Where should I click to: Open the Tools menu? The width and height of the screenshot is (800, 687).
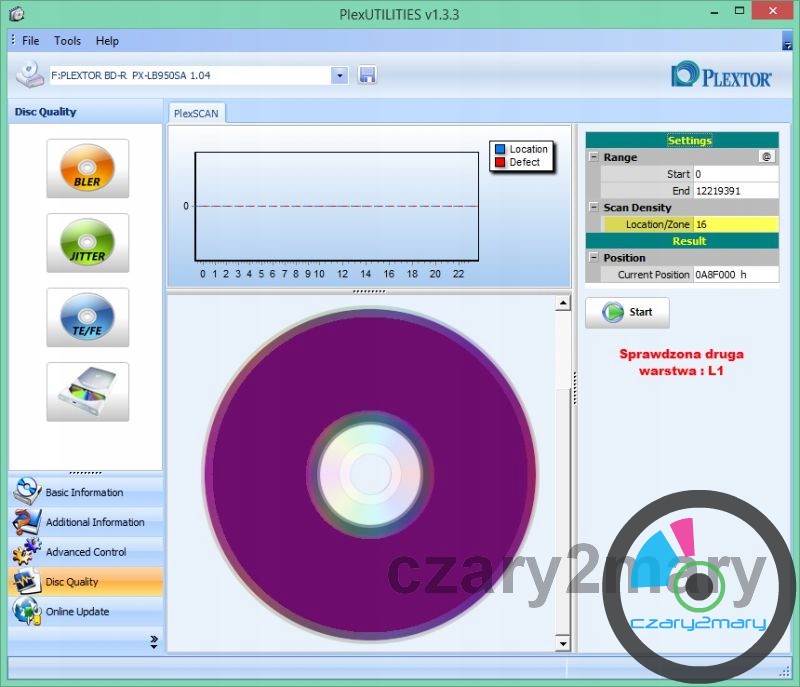[68, 41]
